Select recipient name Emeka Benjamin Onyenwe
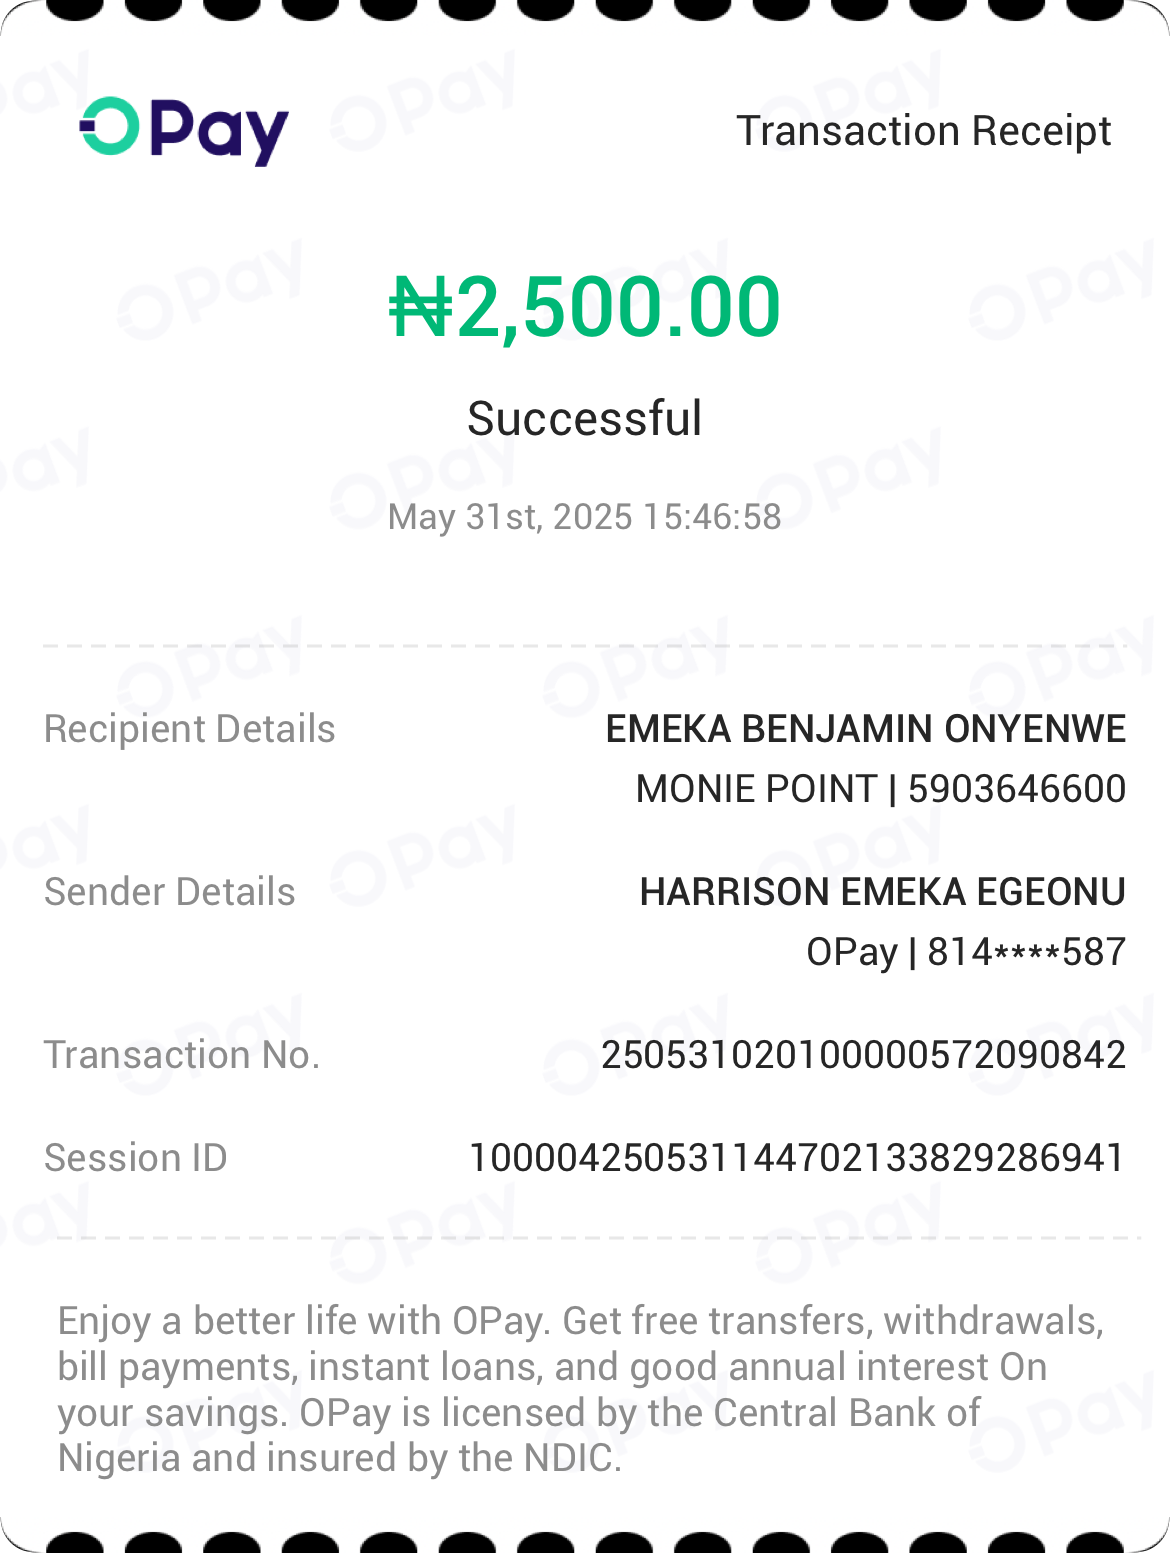Viewport: 1170px width, 1554px height. [865, 729]
